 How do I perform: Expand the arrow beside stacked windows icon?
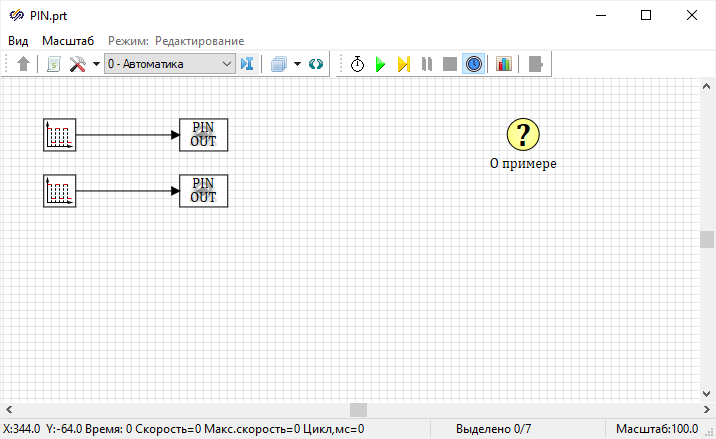click(297, 64)
